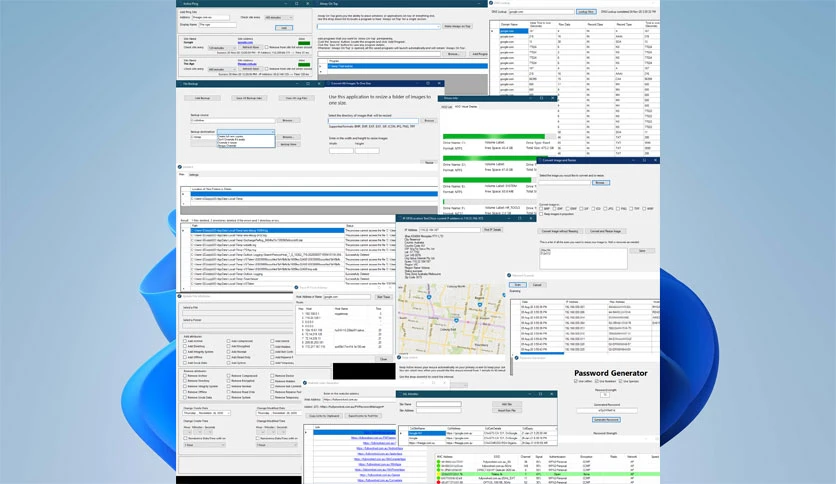Click the DNS Lookup window's title bar icon

coord(491,3)
